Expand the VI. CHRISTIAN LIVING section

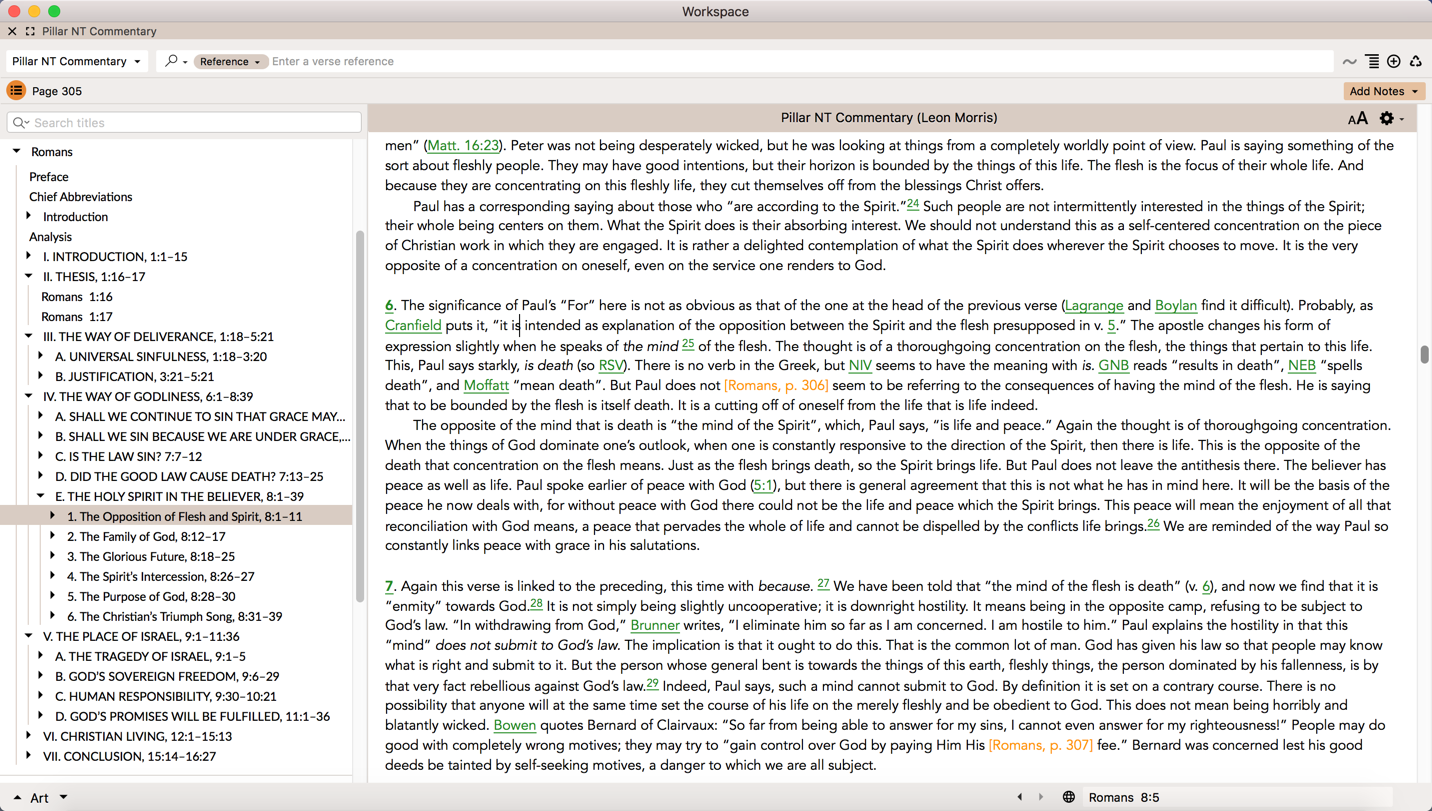click(29, 736)
